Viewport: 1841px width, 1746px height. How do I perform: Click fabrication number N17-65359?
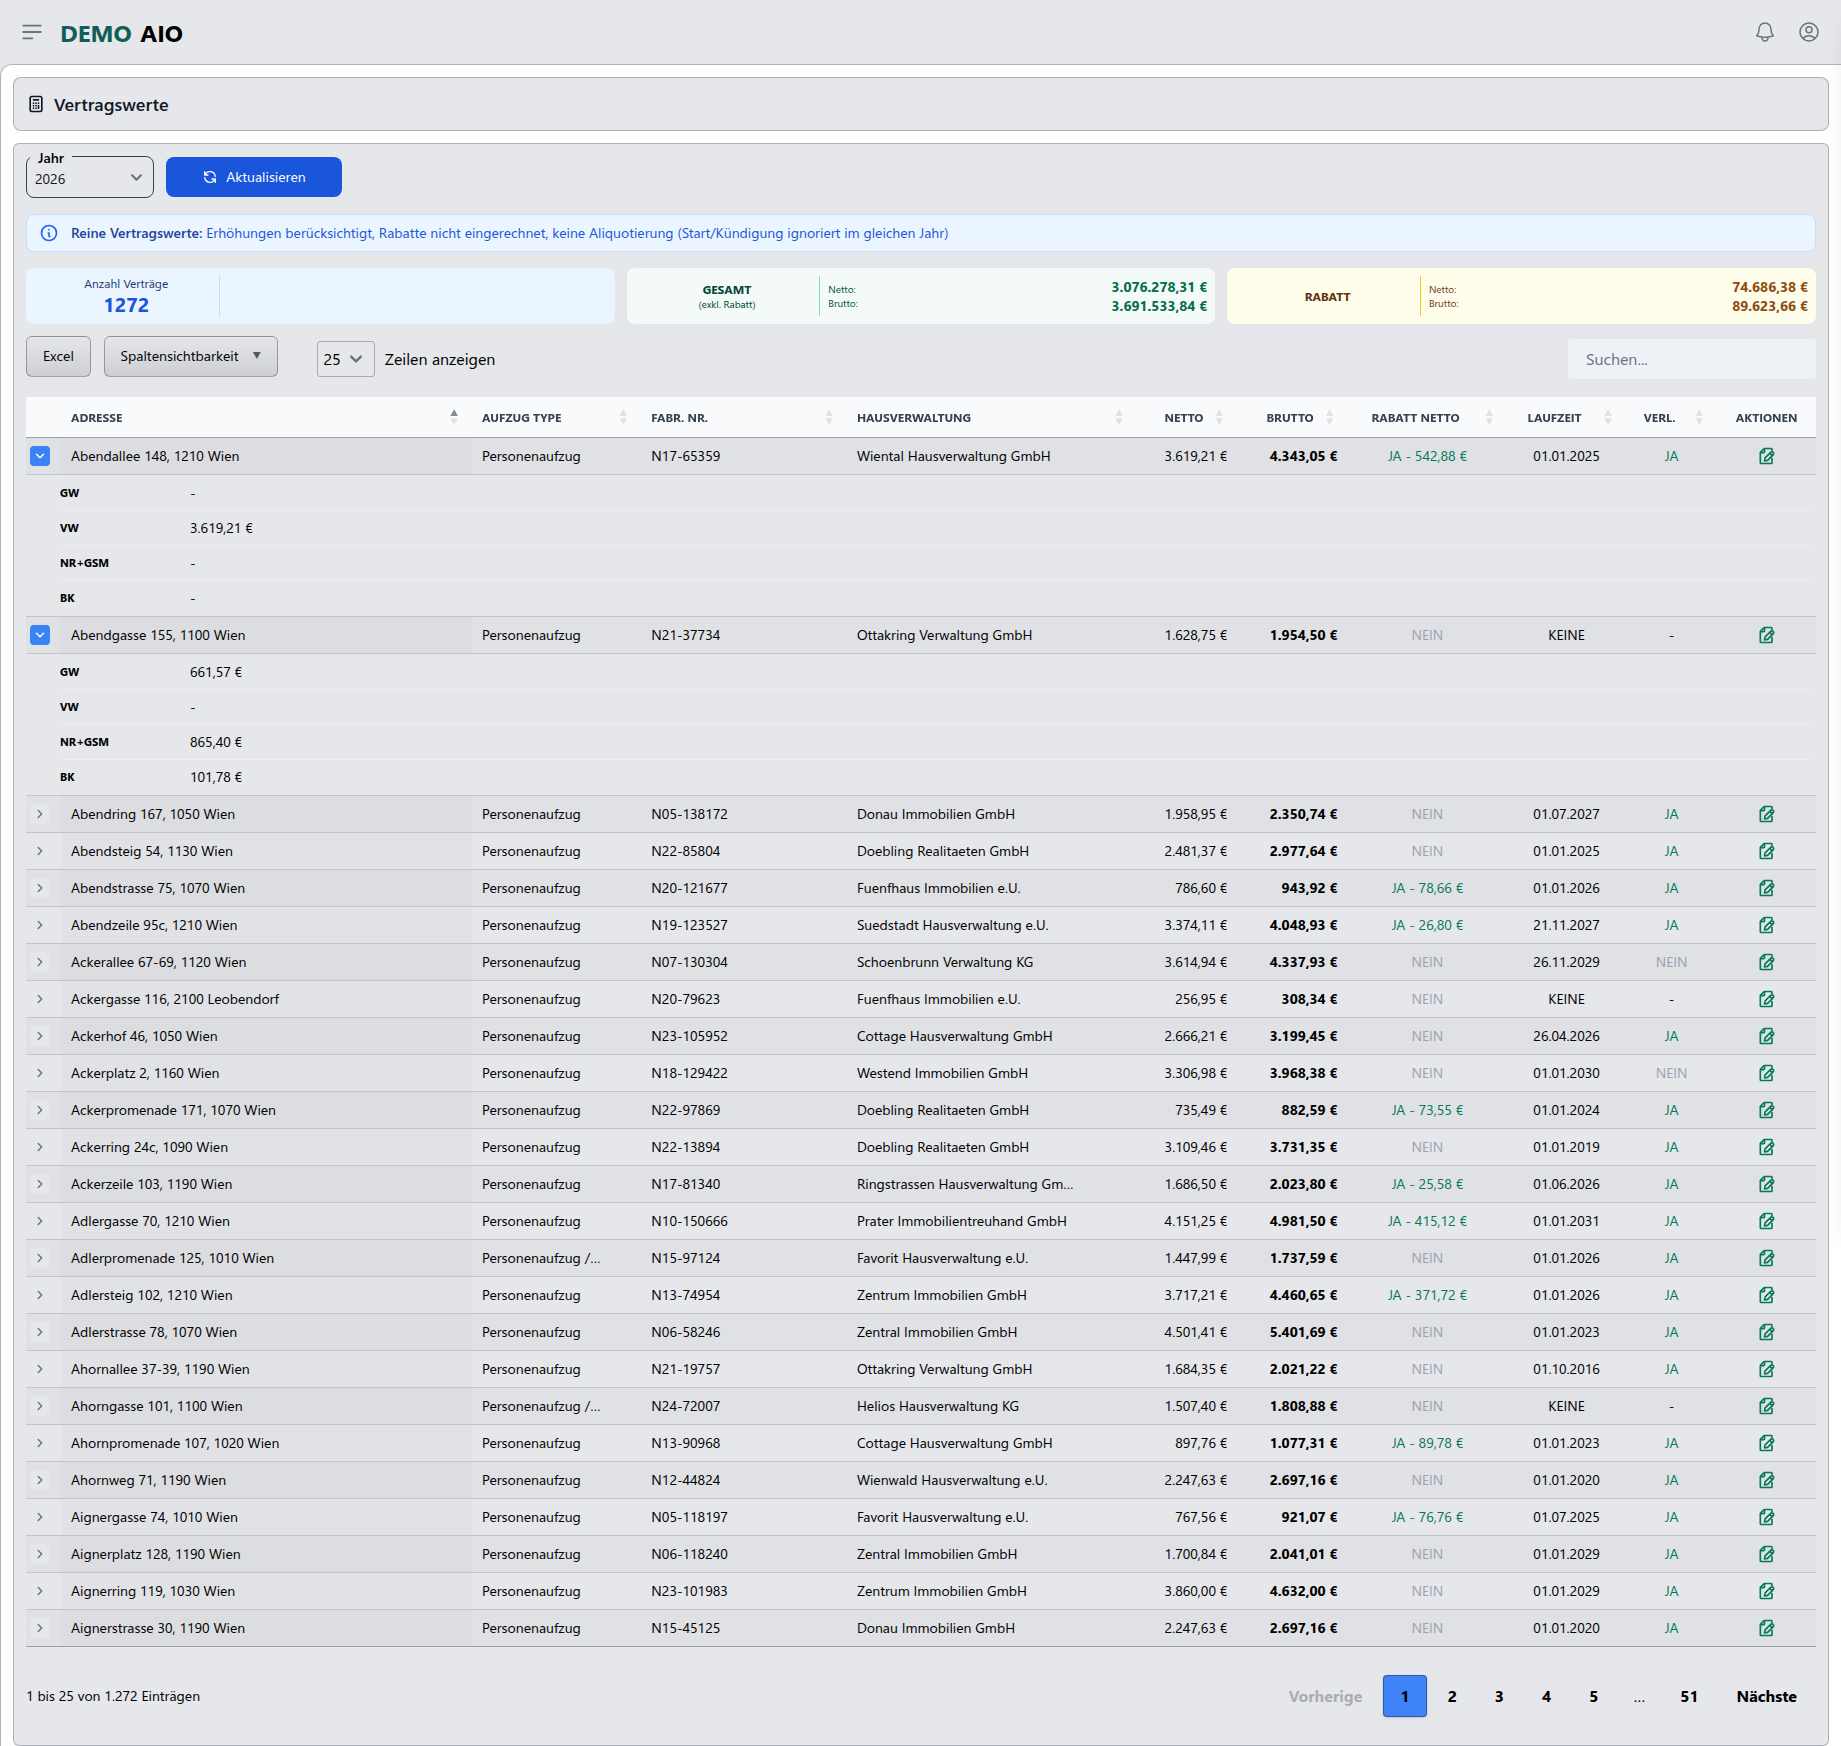pos(686,456)
